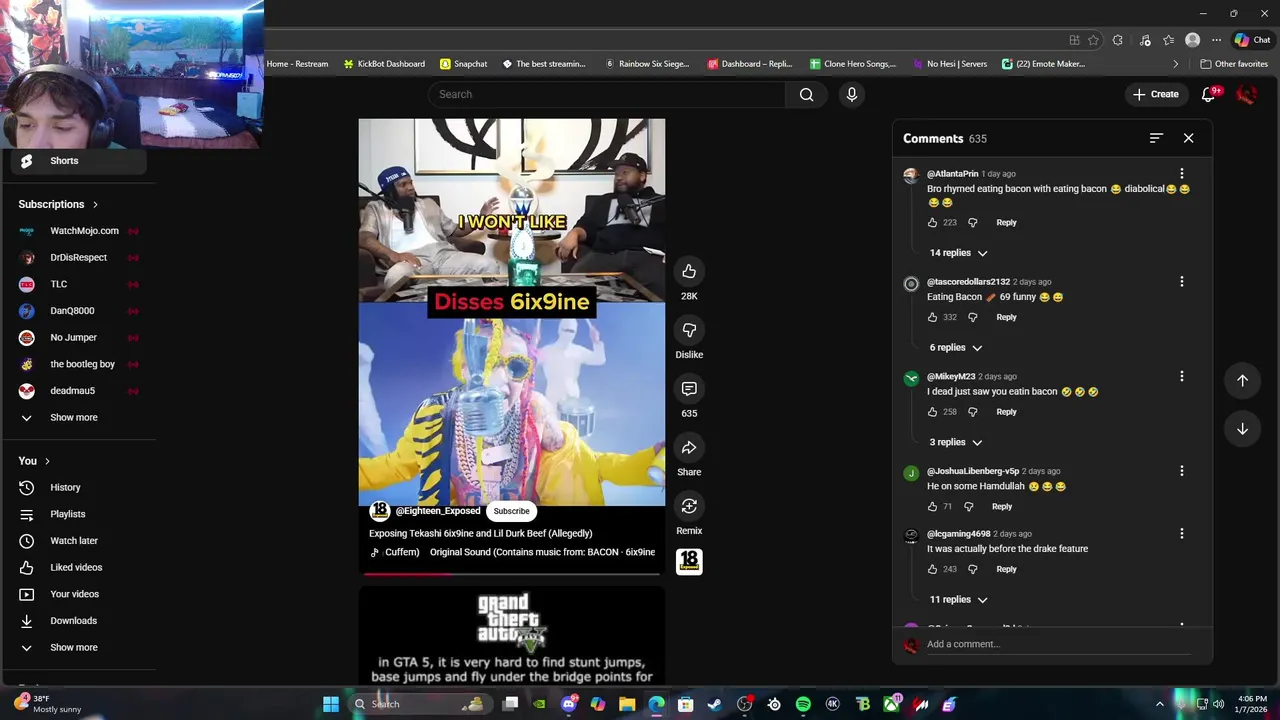Image resolution: width=1280 pixels, height=720 pixels.
Task: Like the @tascoredollars2132 comment
Action: coord(932,317)
